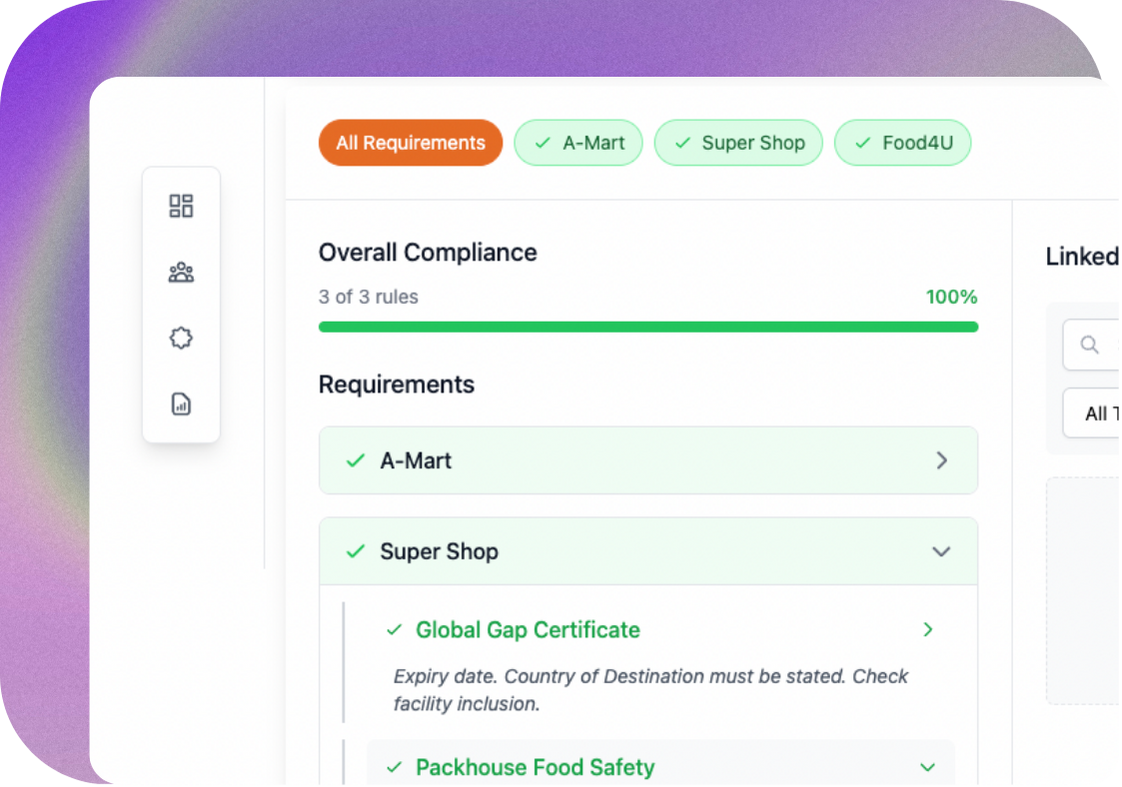Click the Global Gap Certificate checkmark
The image size is (1122, 787).
394,630
